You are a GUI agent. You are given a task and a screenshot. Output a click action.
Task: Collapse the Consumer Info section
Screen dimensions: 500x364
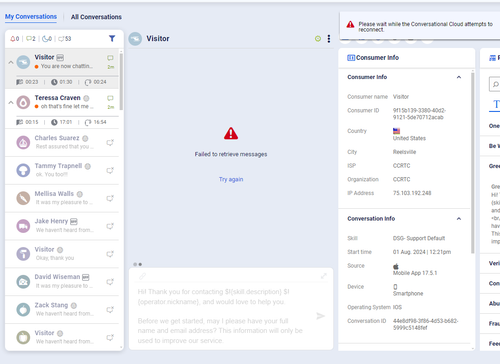click(x=459, y=77)
